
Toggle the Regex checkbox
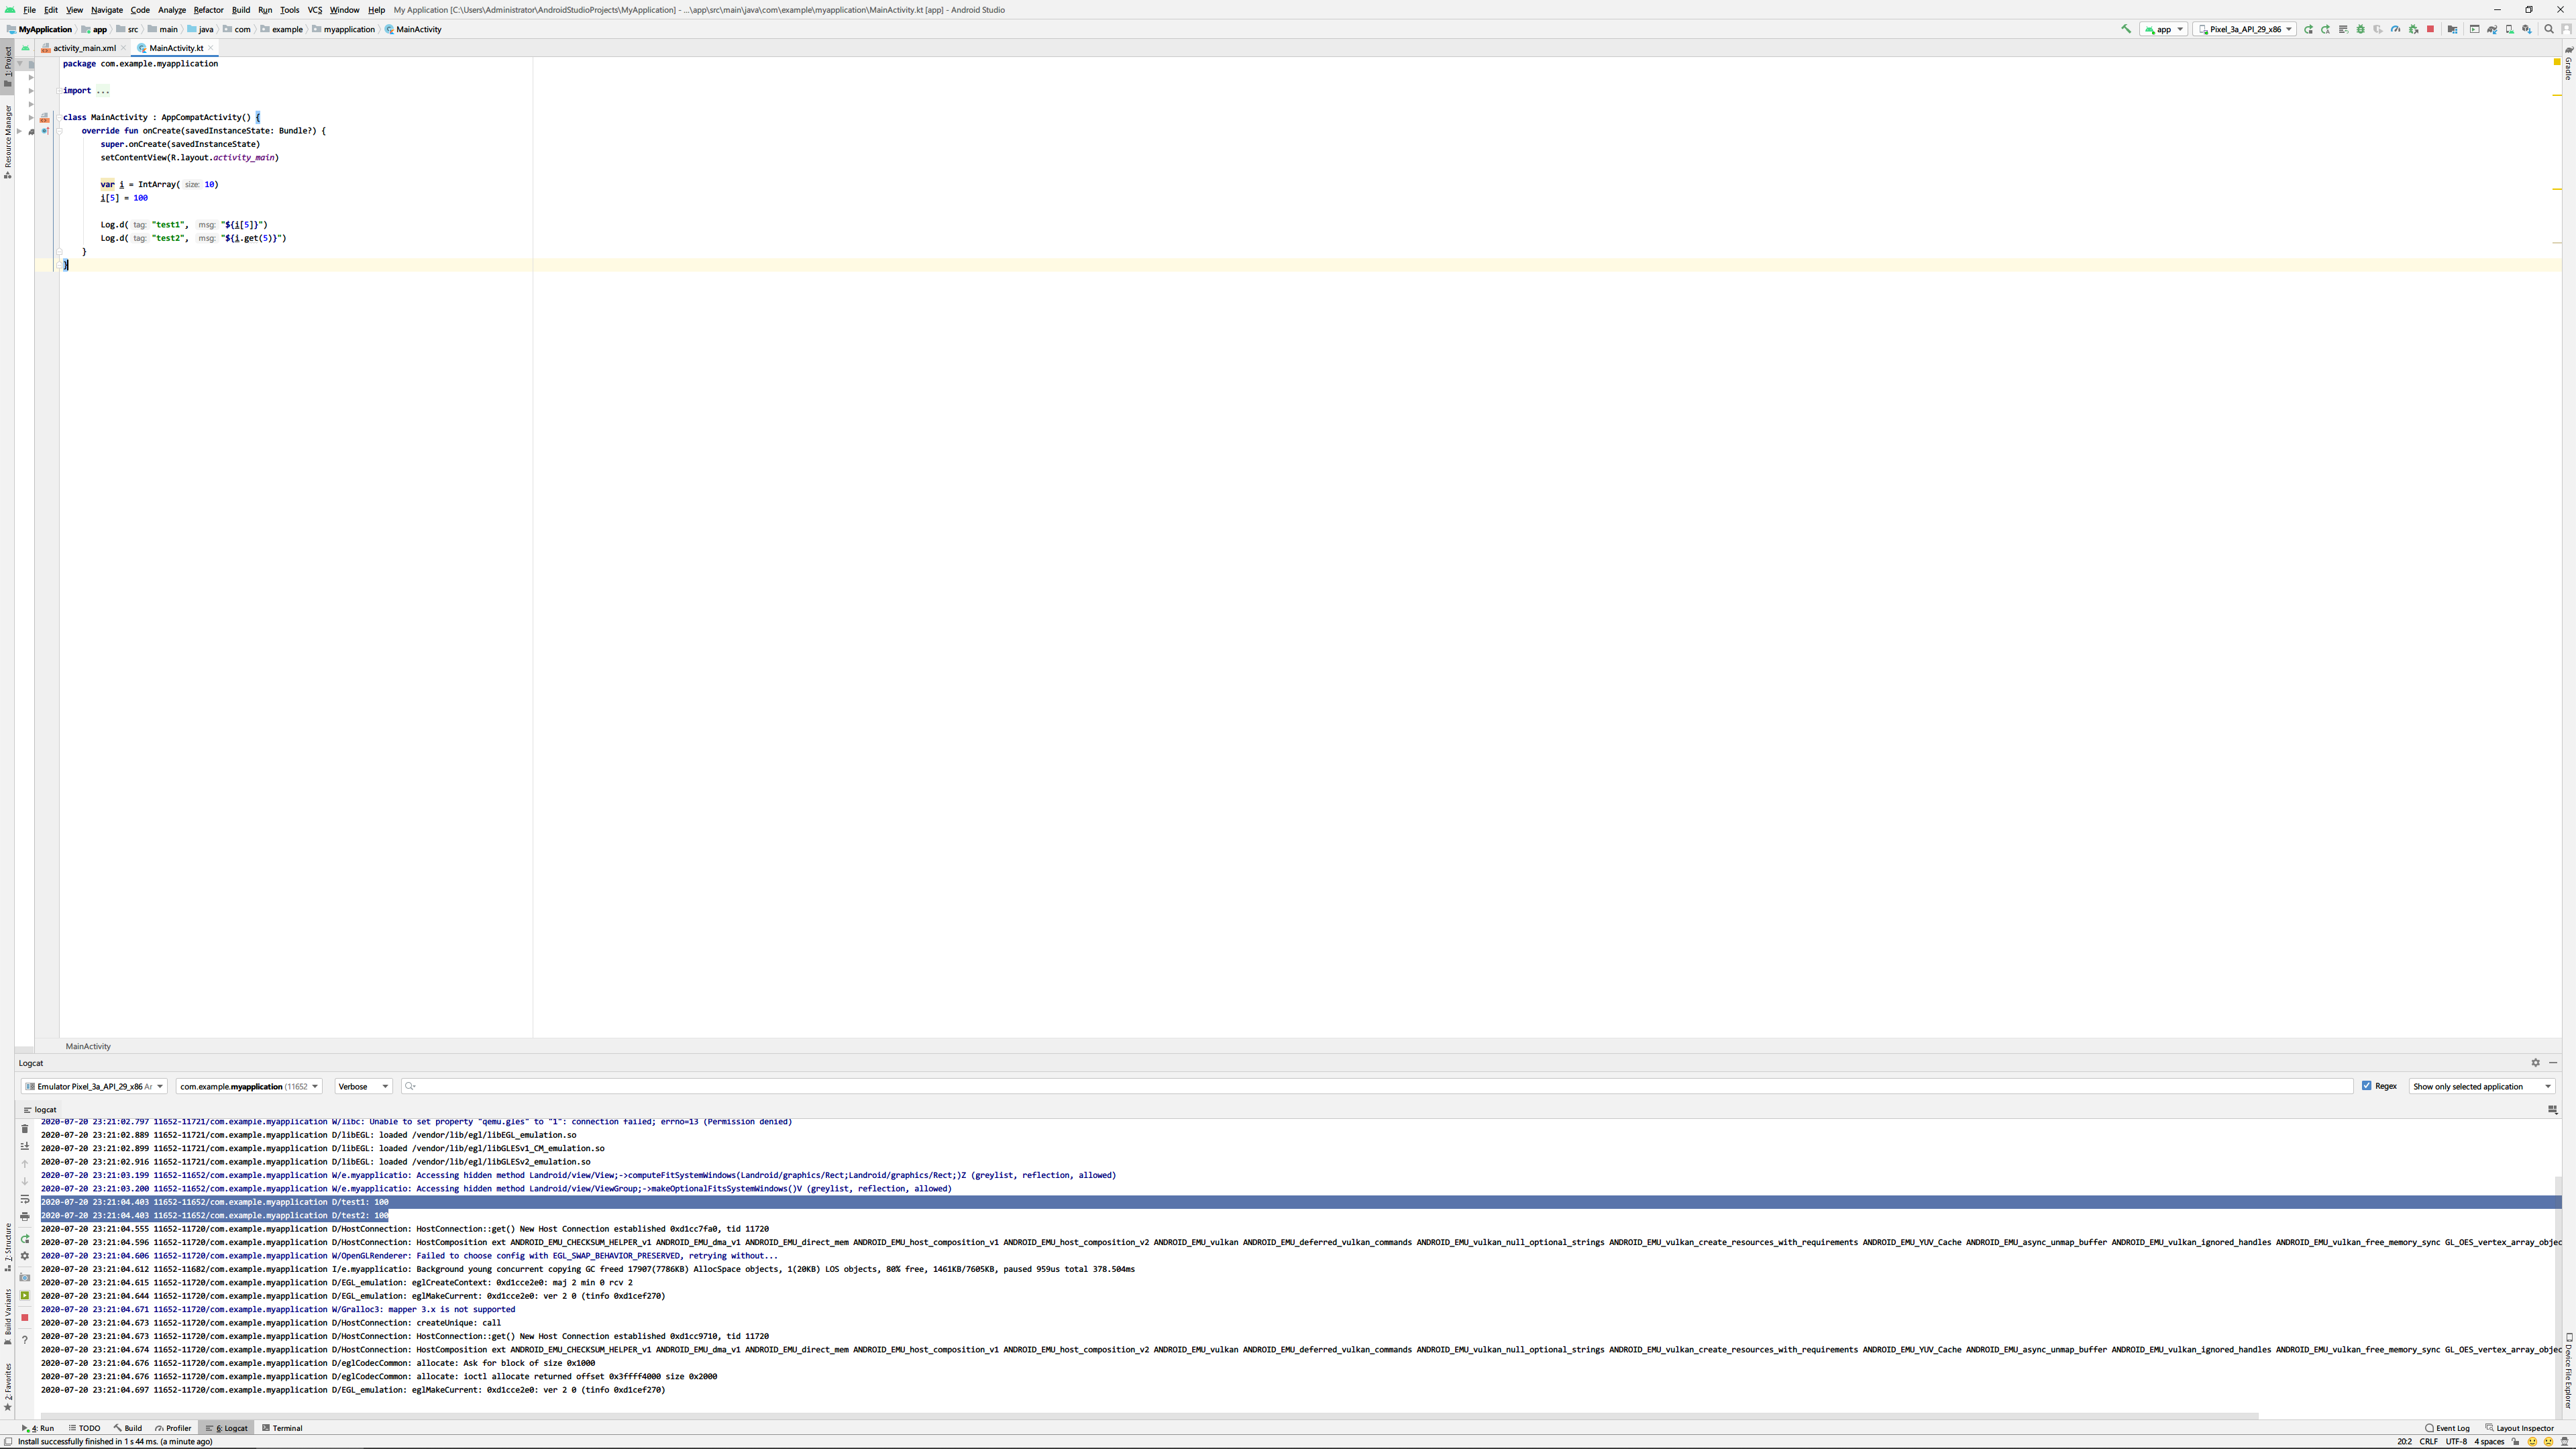[2367, 1086]
